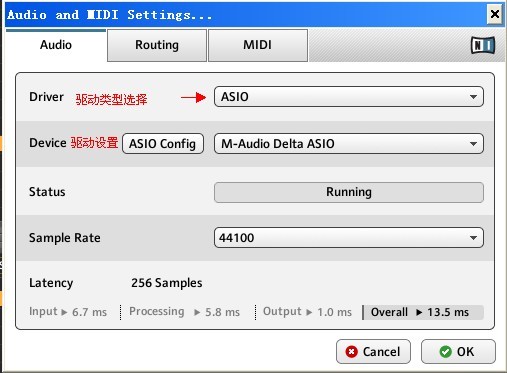Open the Driver dropdown showing ASIO
The width and height of the screenshot is (507, 373).
click(x=349, y=97)
